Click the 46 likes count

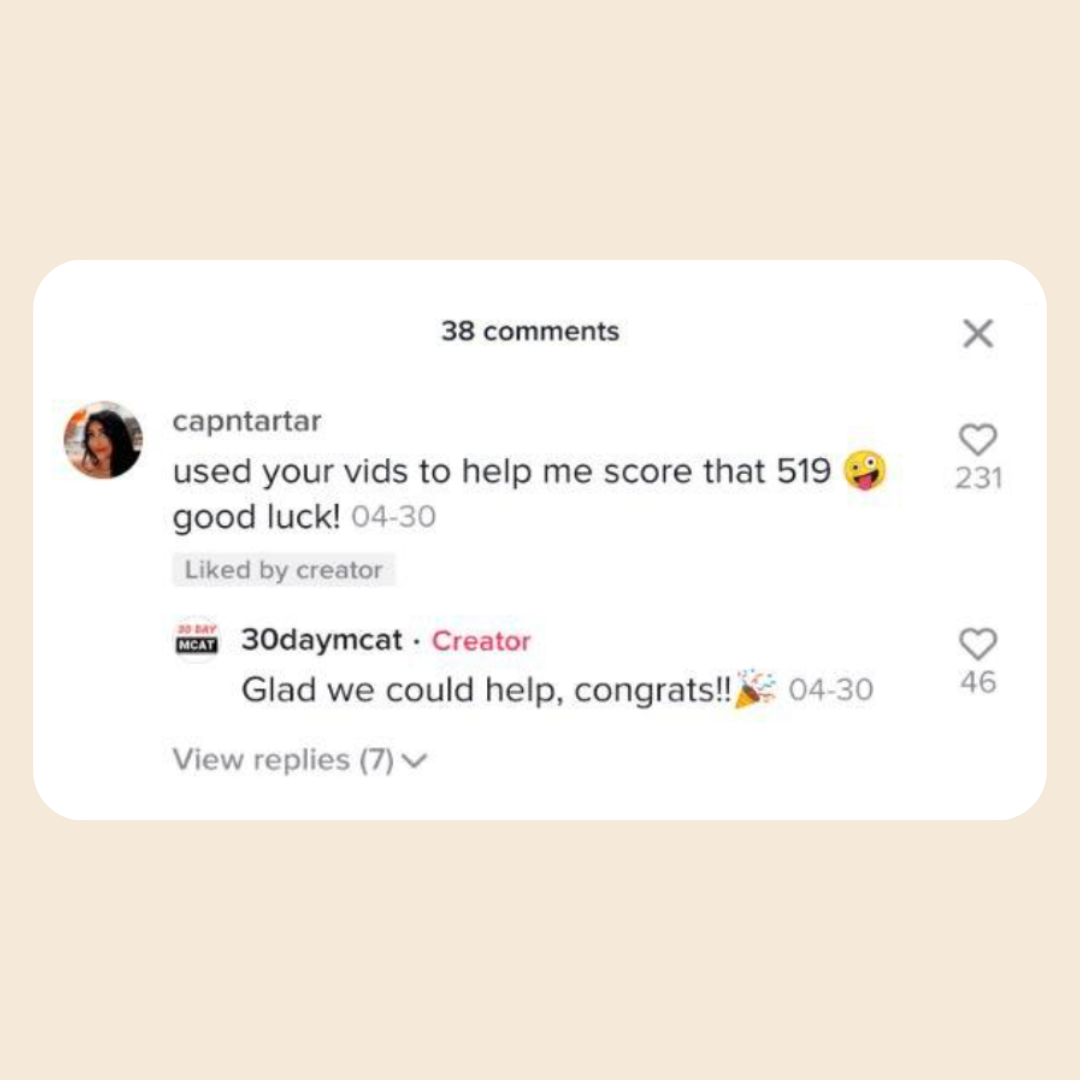pos(978,683)
